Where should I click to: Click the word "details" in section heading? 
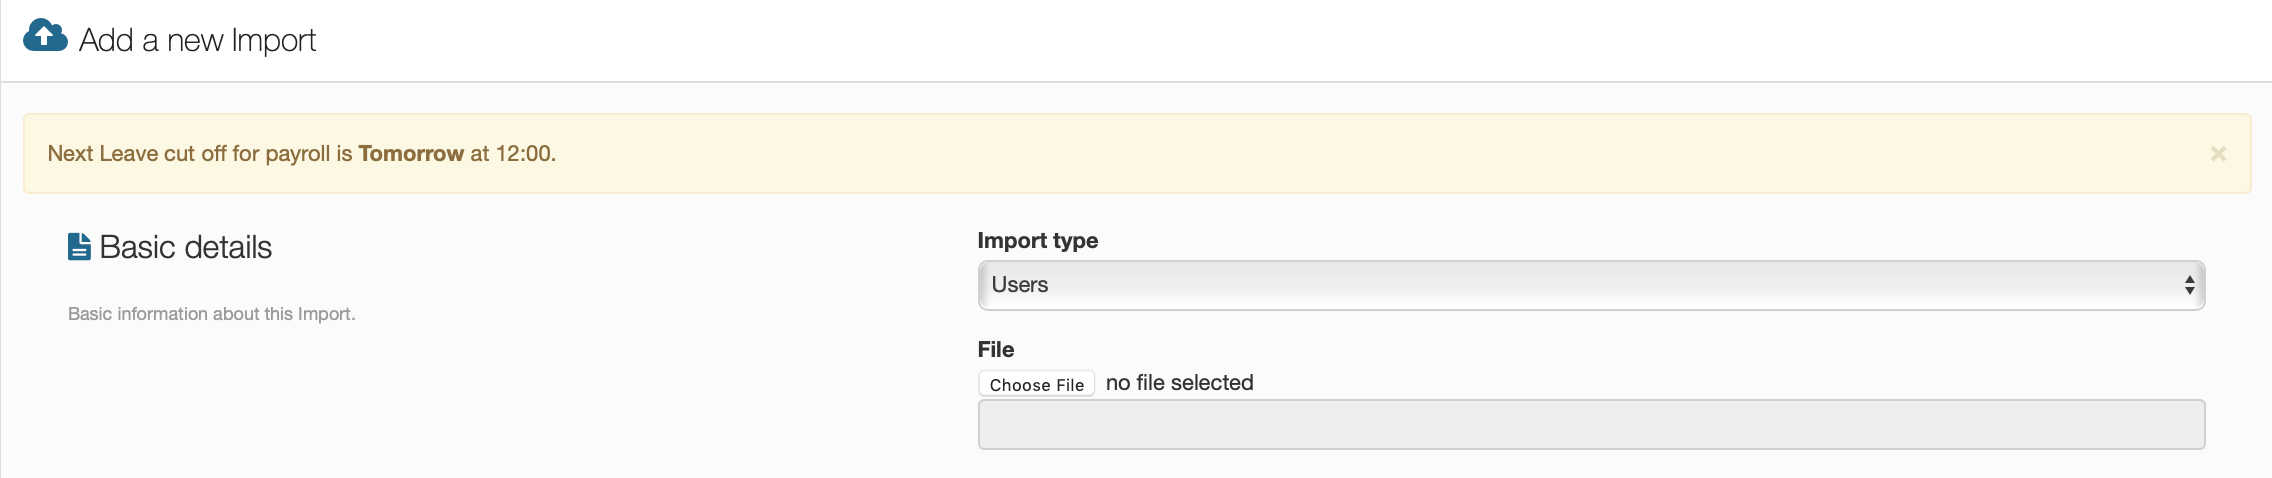click(234, 247)
